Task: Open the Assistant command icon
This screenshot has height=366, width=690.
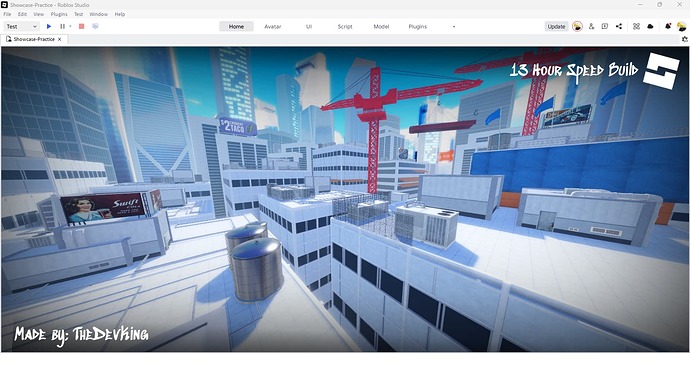Action: coord(636,26)
